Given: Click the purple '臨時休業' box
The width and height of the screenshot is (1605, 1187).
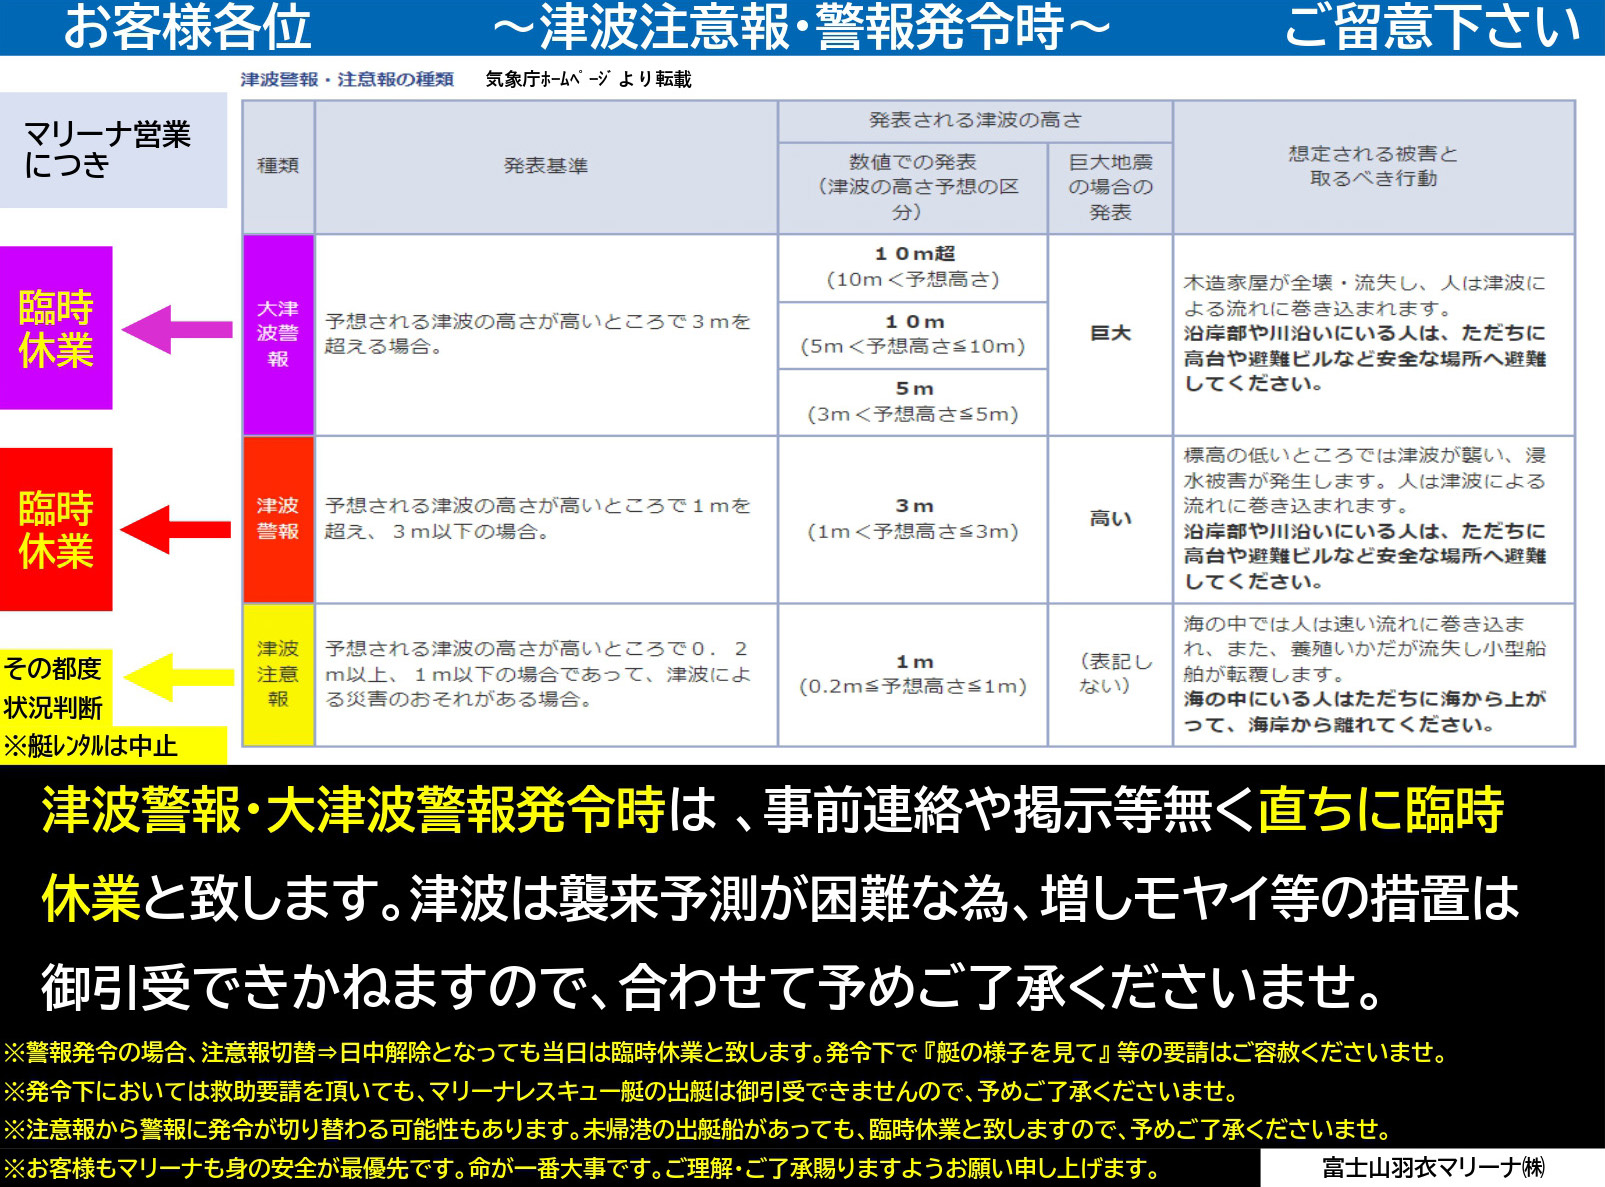Looking at the screenshot, I should point(56,328).
